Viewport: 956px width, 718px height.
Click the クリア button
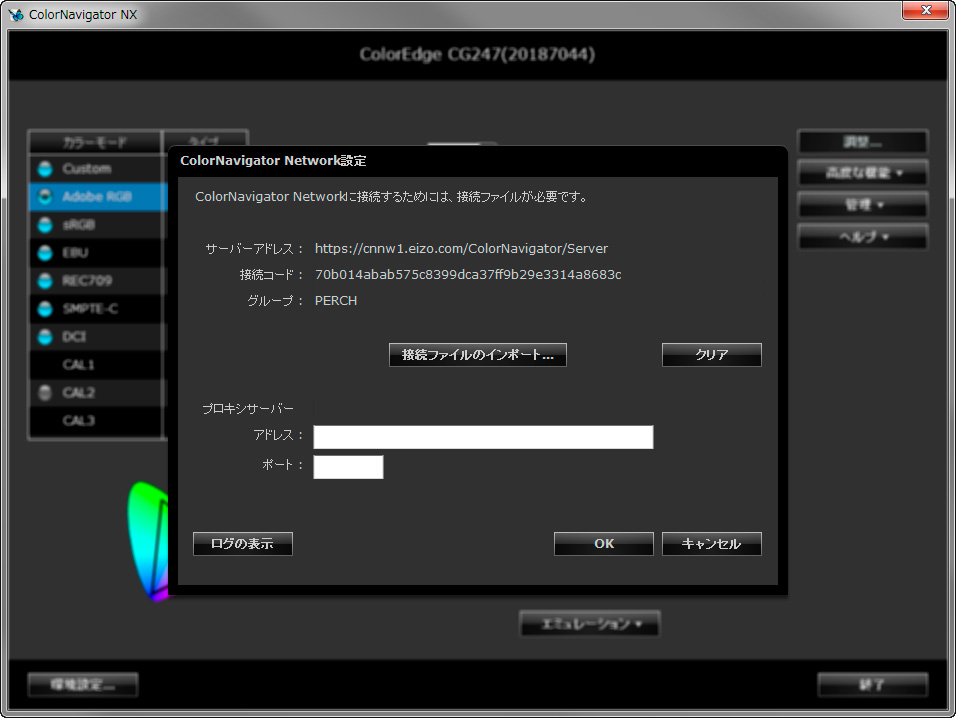[x=712, y=355]
